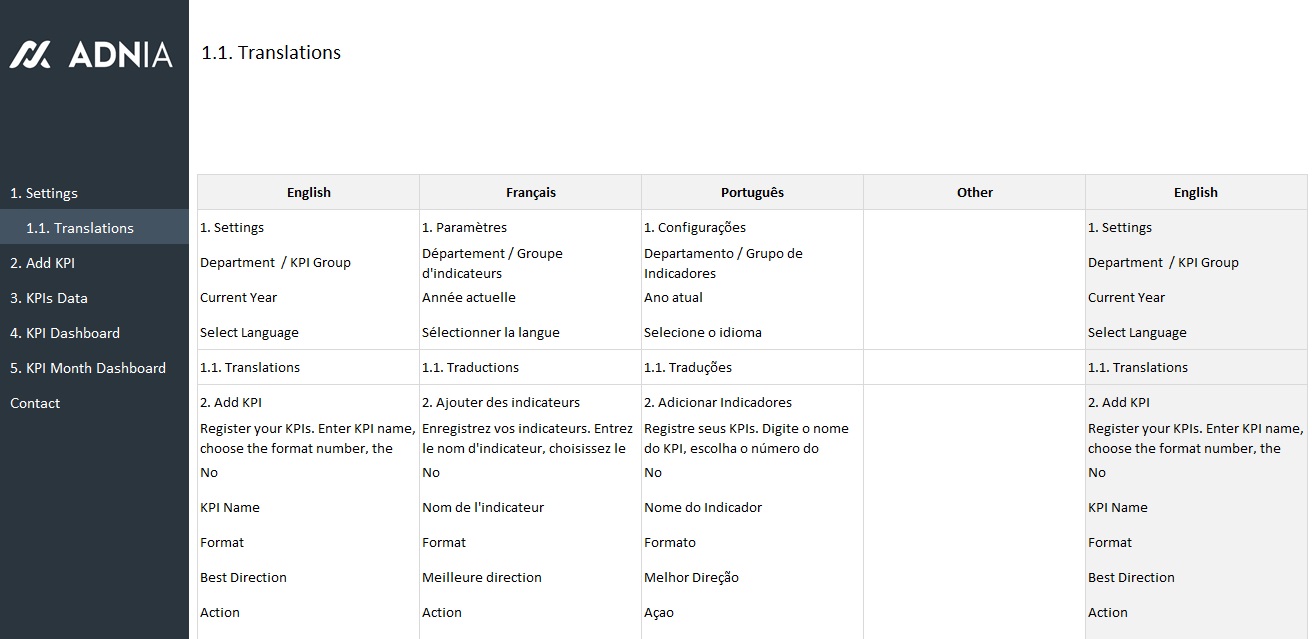Click the Portuguese cell 'Nome do Indicador'
This screenshot has height=639, width=1312.
[x=703, y=507]
